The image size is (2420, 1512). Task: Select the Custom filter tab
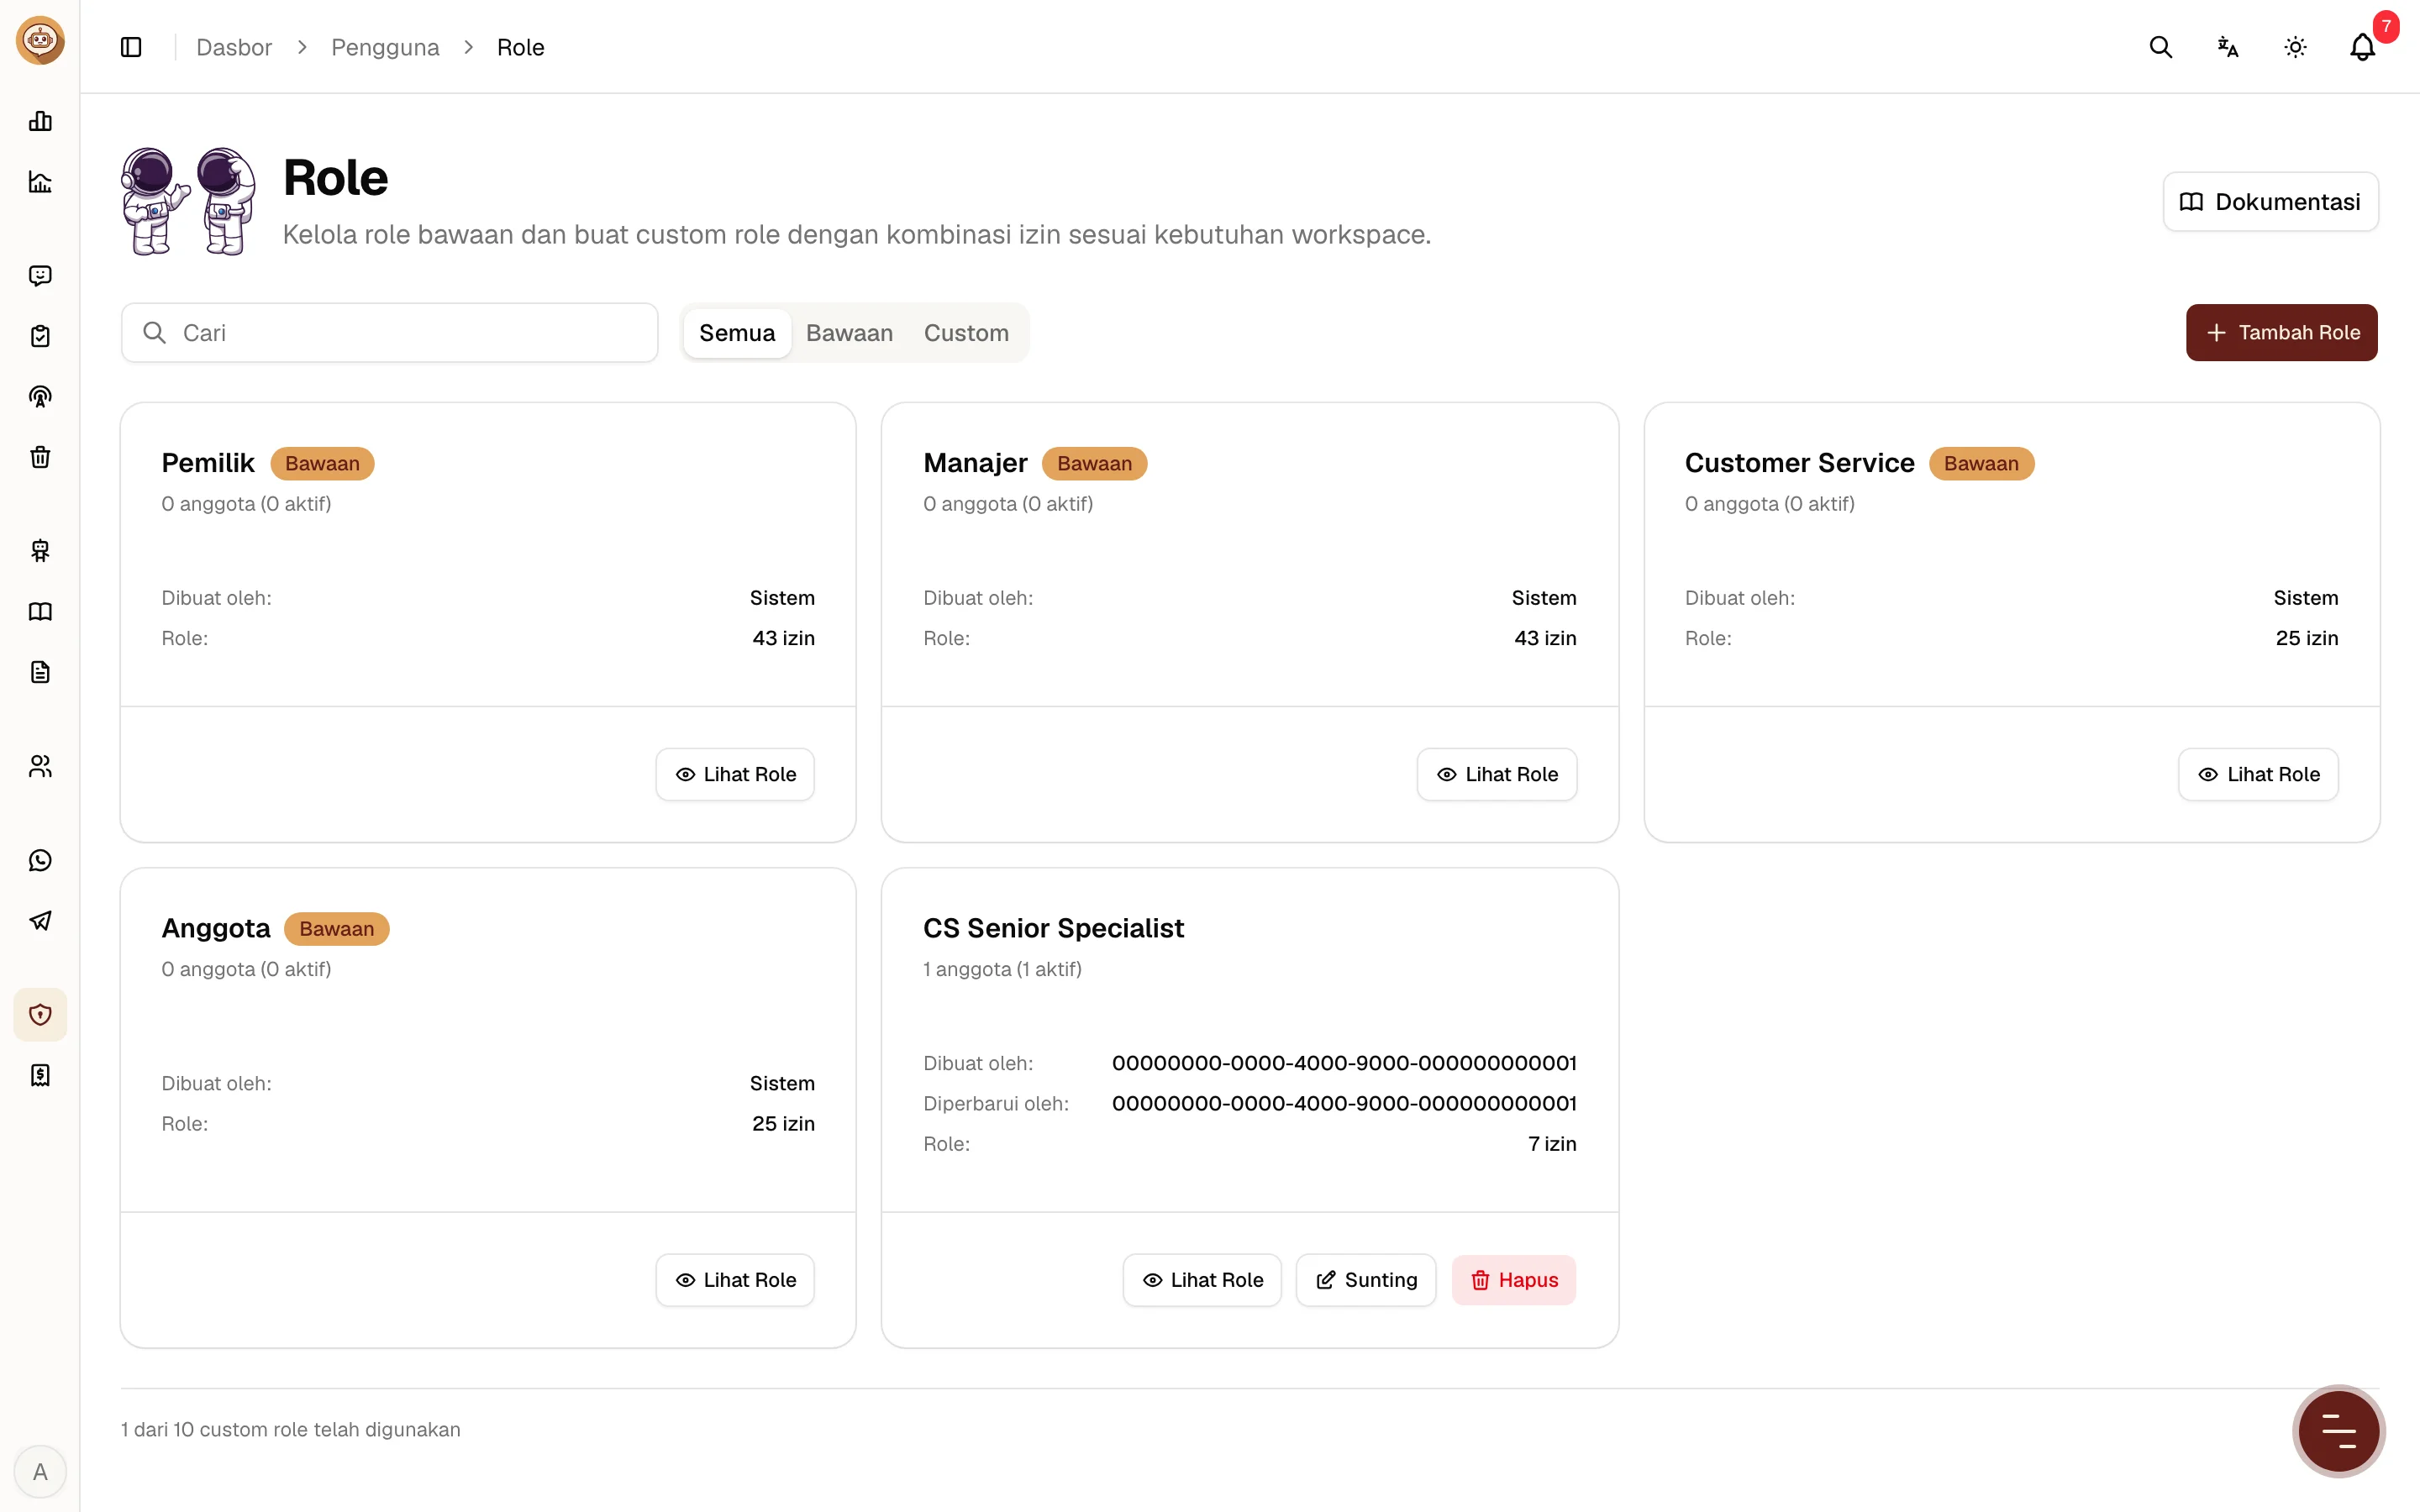coord(966,333)
